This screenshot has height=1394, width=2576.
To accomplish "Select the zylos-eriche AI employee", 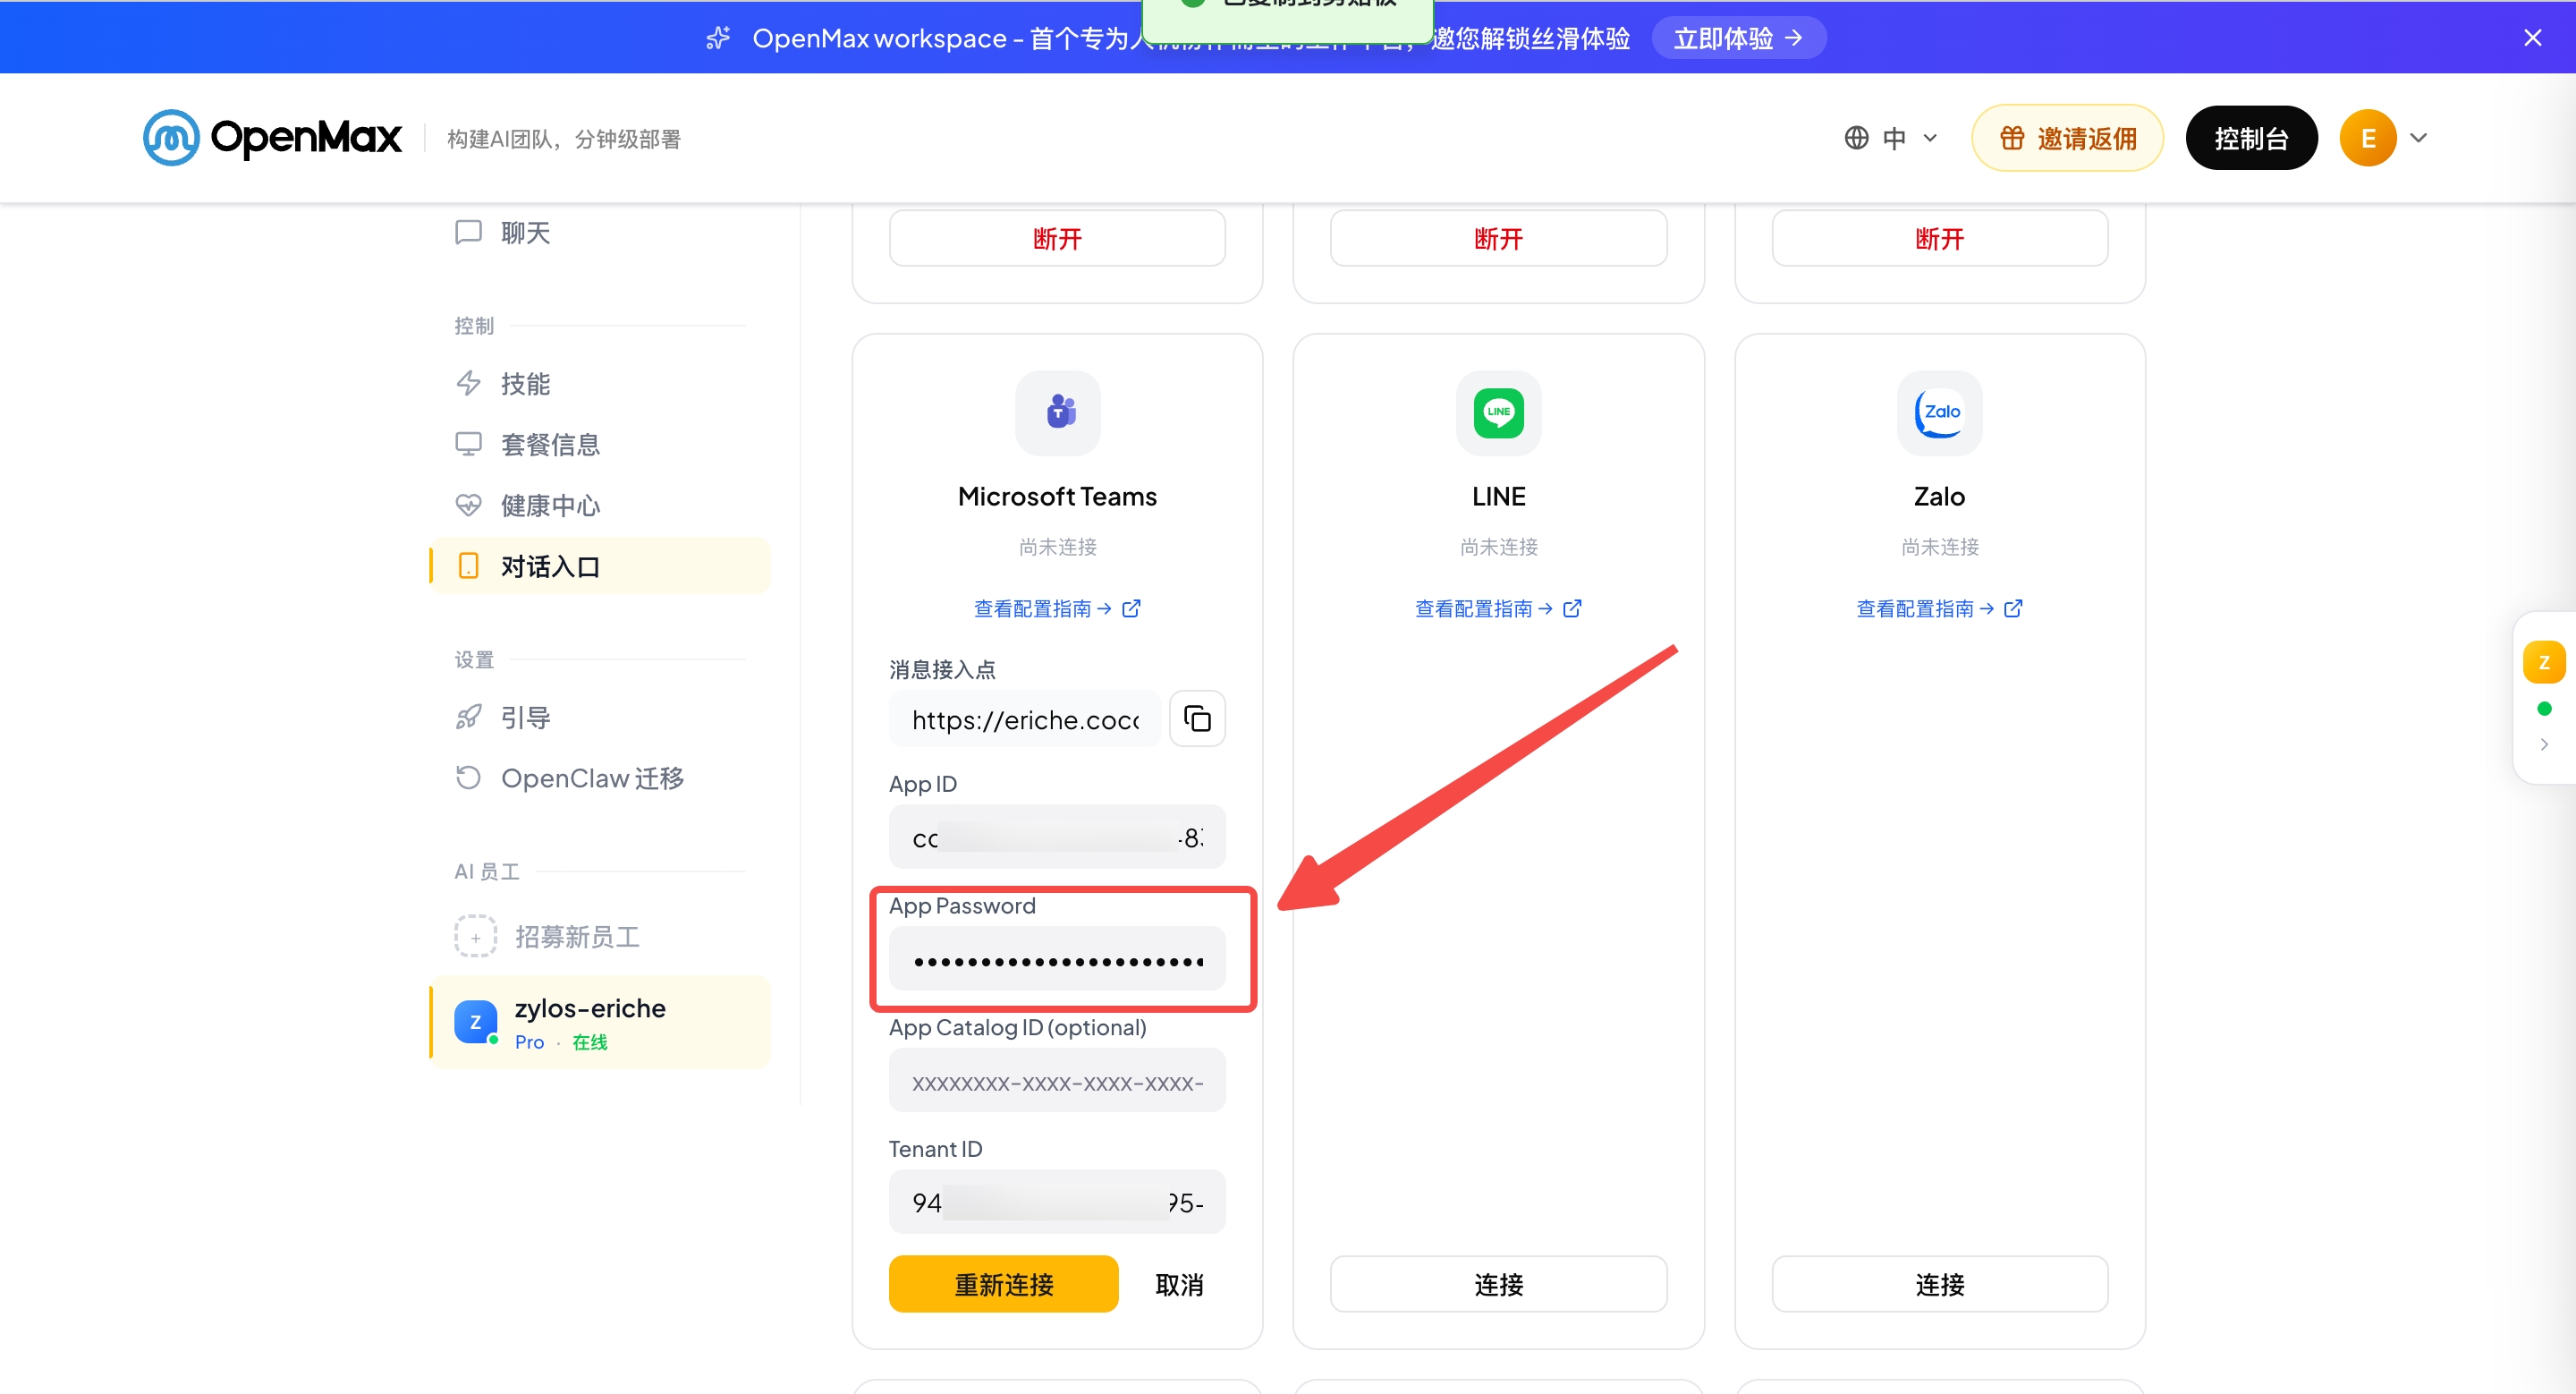I will click(x=600, y=1022).
